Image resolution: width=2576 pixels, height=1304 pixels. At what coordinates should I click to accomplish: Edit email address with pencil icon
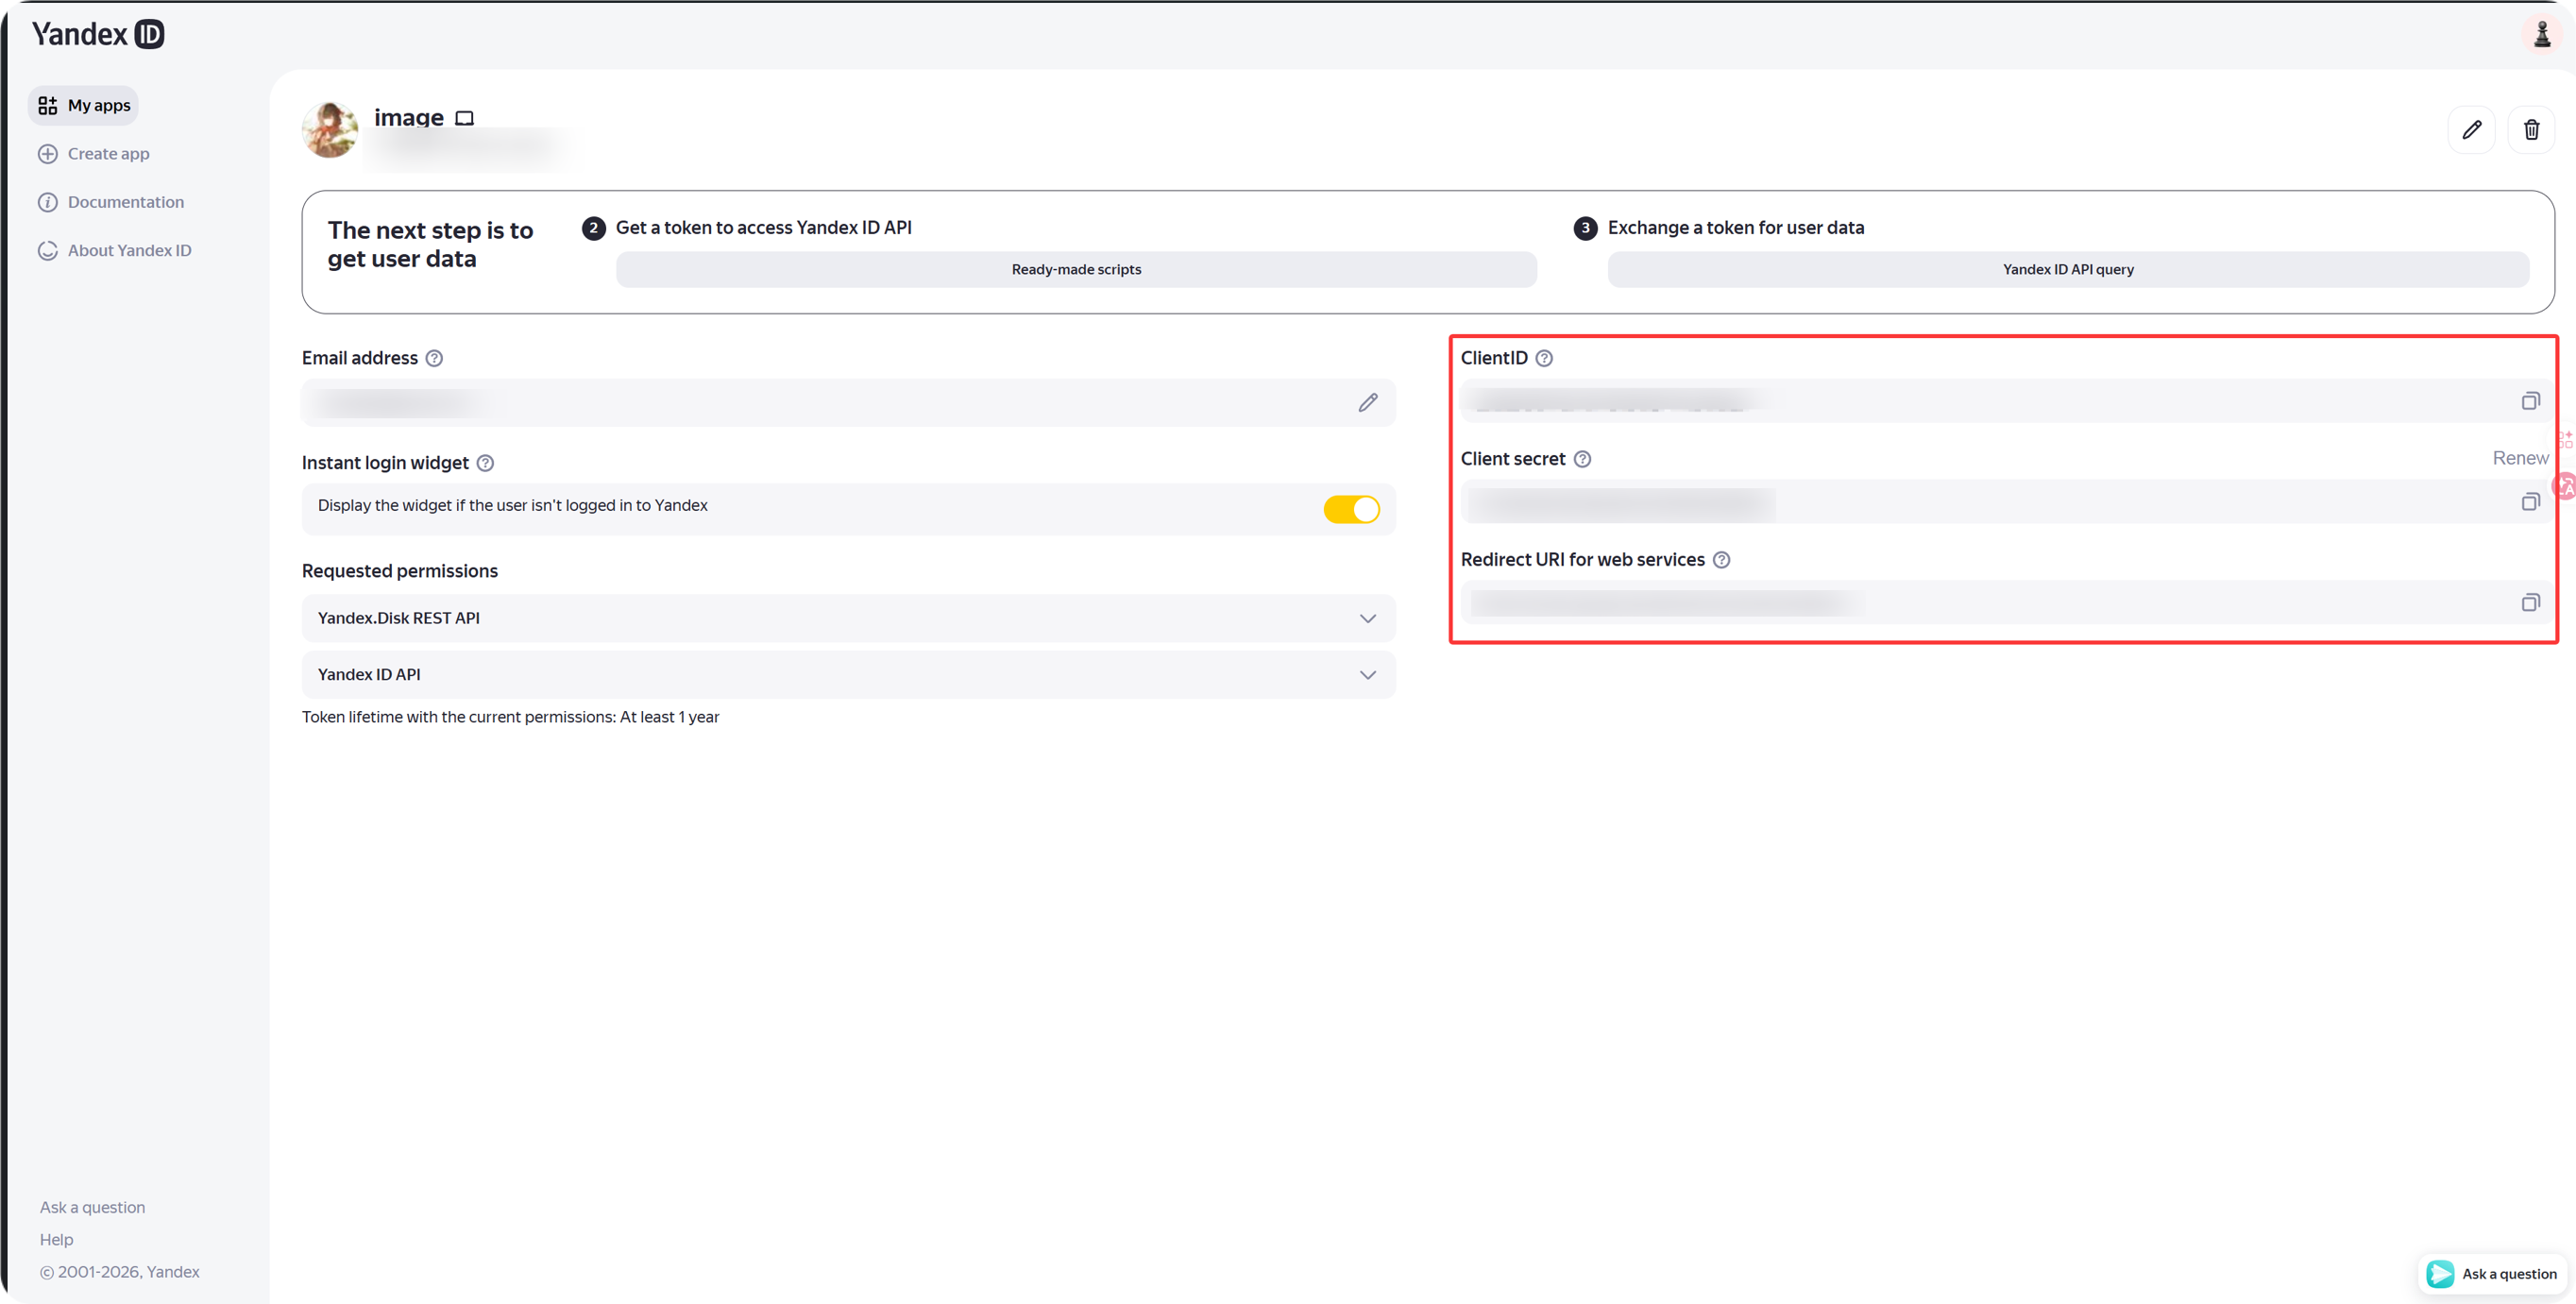point(1368,403)
